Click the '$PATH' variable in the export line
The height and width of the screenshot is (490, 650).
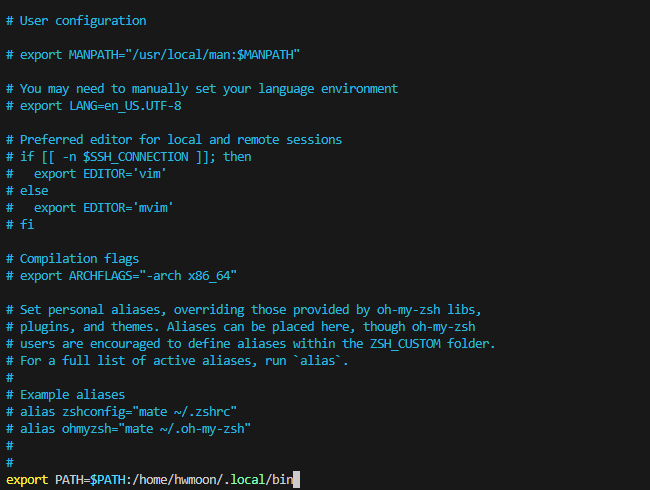pyautogui.click(x=108, y=480)
